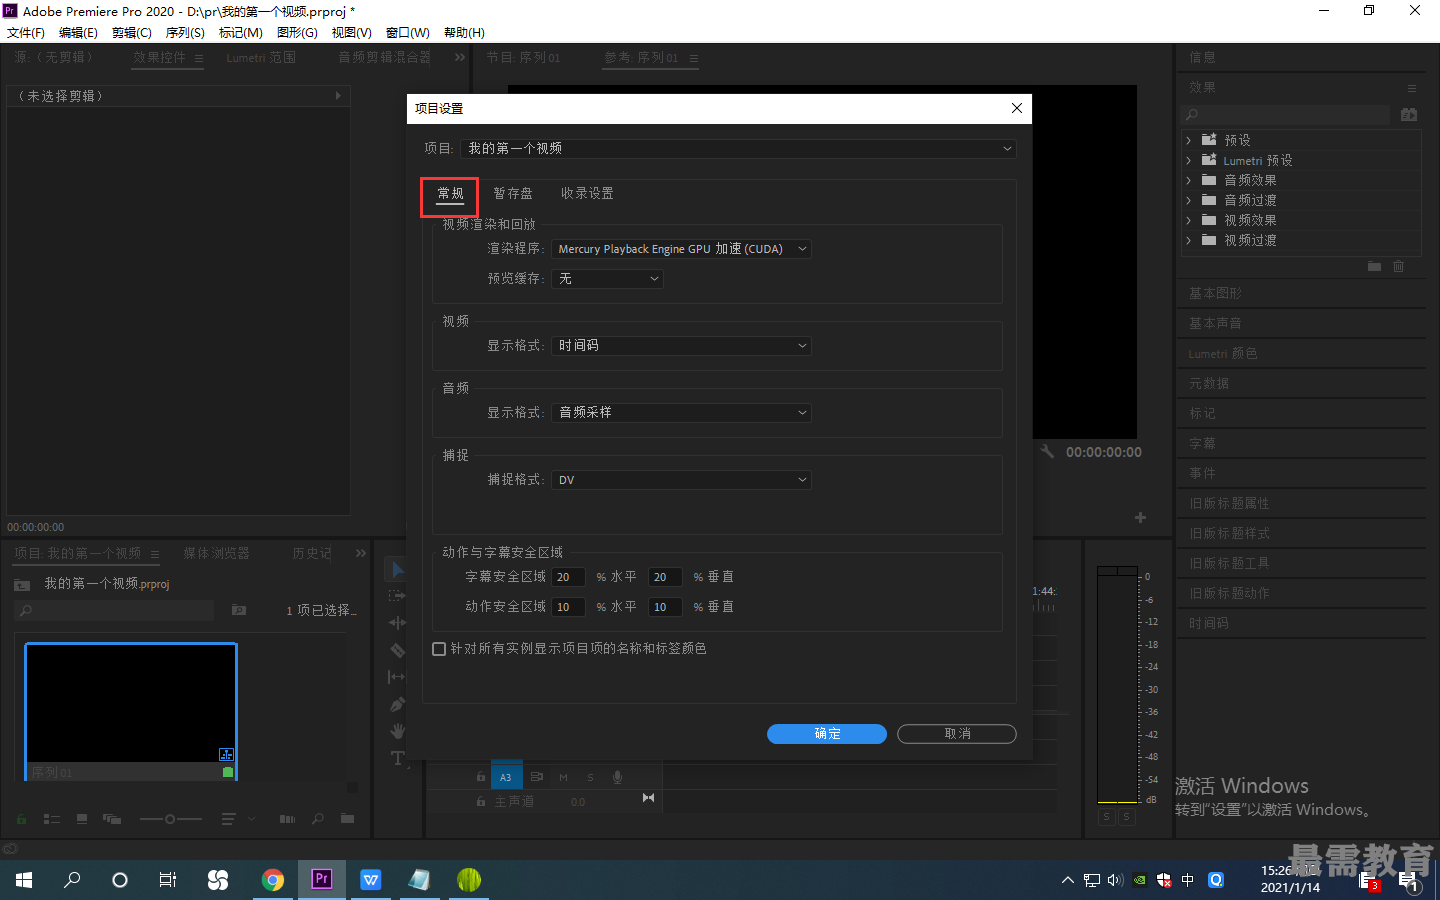
Task: Launch Premiere Pro from taskbar
Action: click(321, 879)
